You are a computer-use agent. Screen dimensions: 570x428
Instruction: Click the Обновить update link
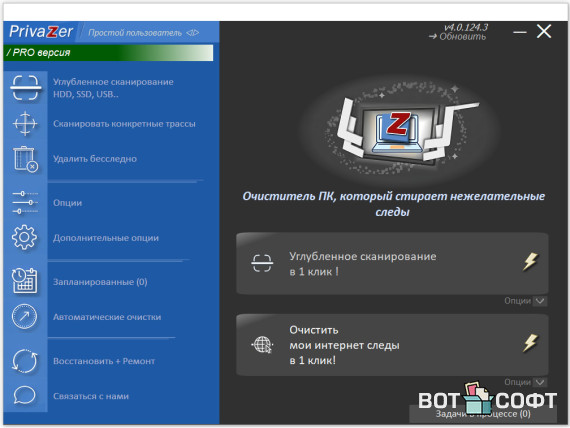[x=457, y=37]
